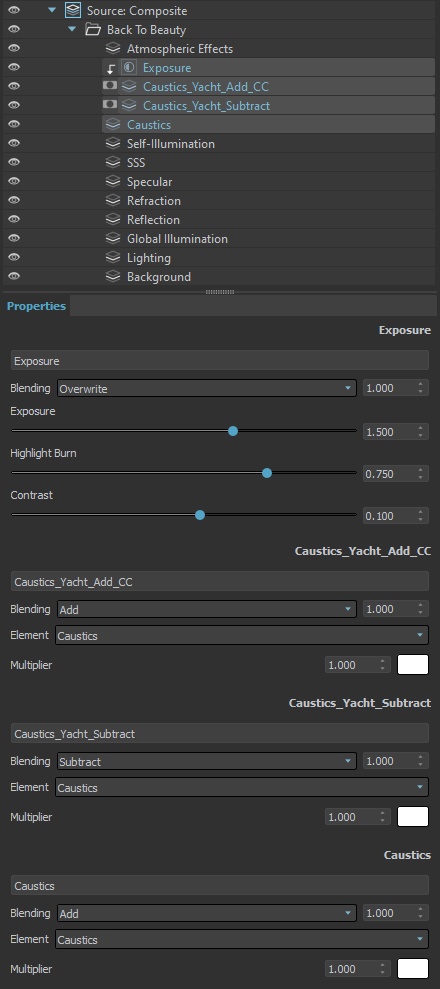Image resolution: width=440 pixels, height=989 pixels.
Task: Click the Back To Beauty folder icon
Action: (93, 29)
